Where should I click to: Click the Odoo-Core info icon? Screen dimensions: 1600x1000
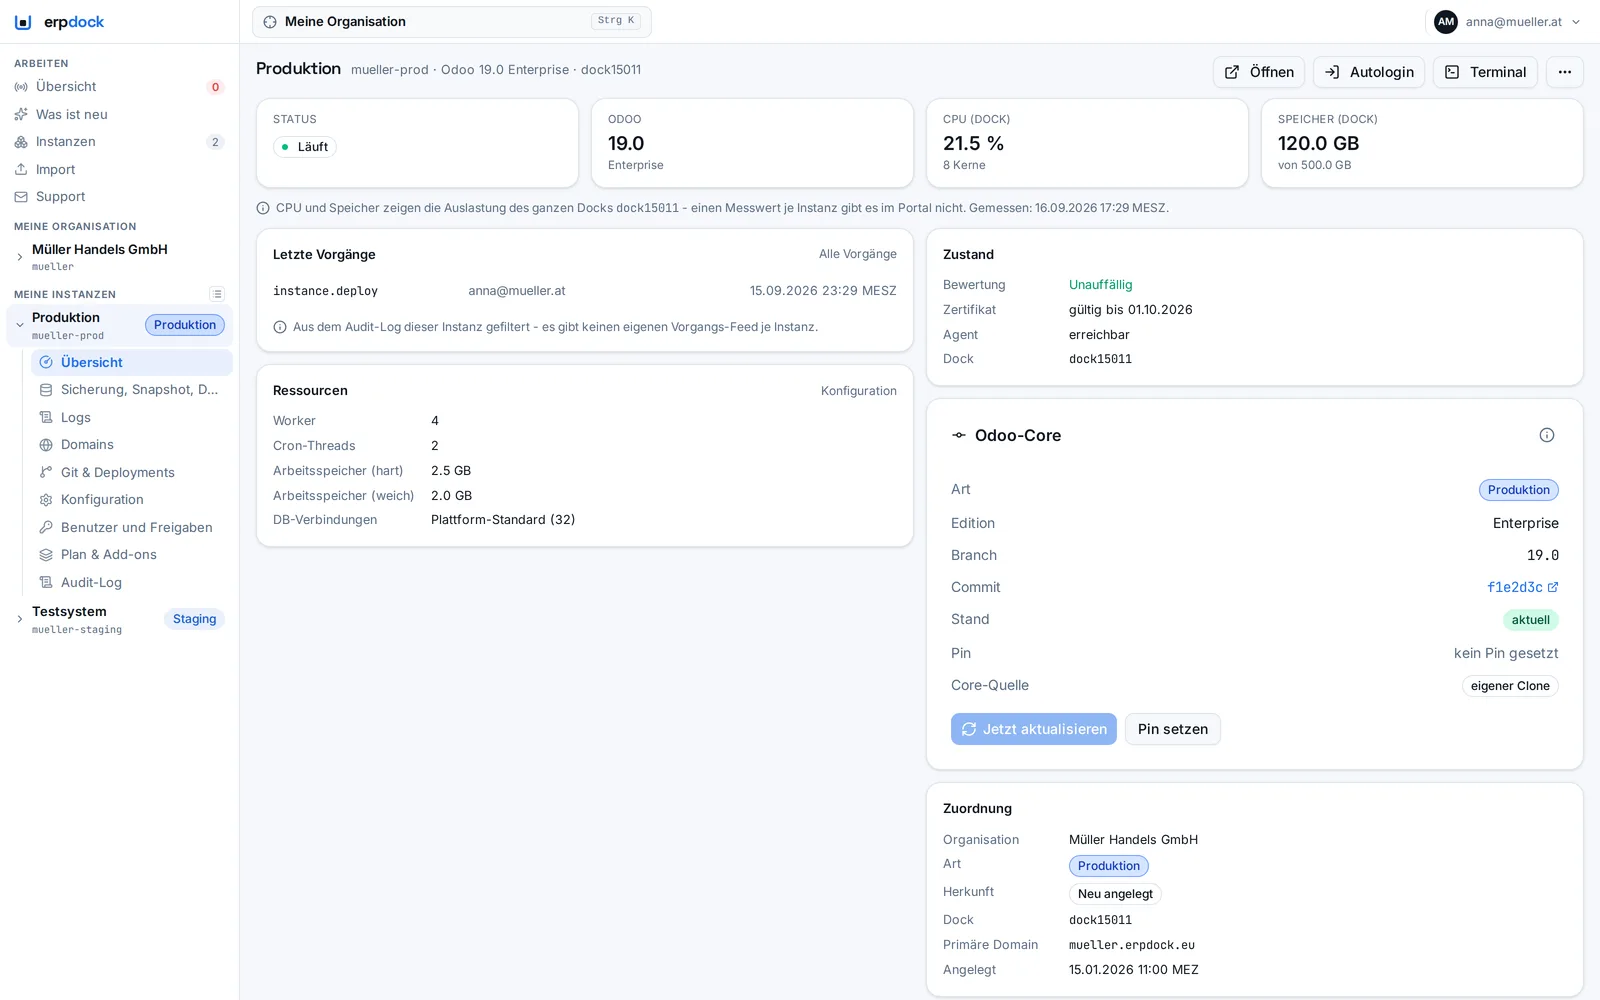(x=1547, y=435)
